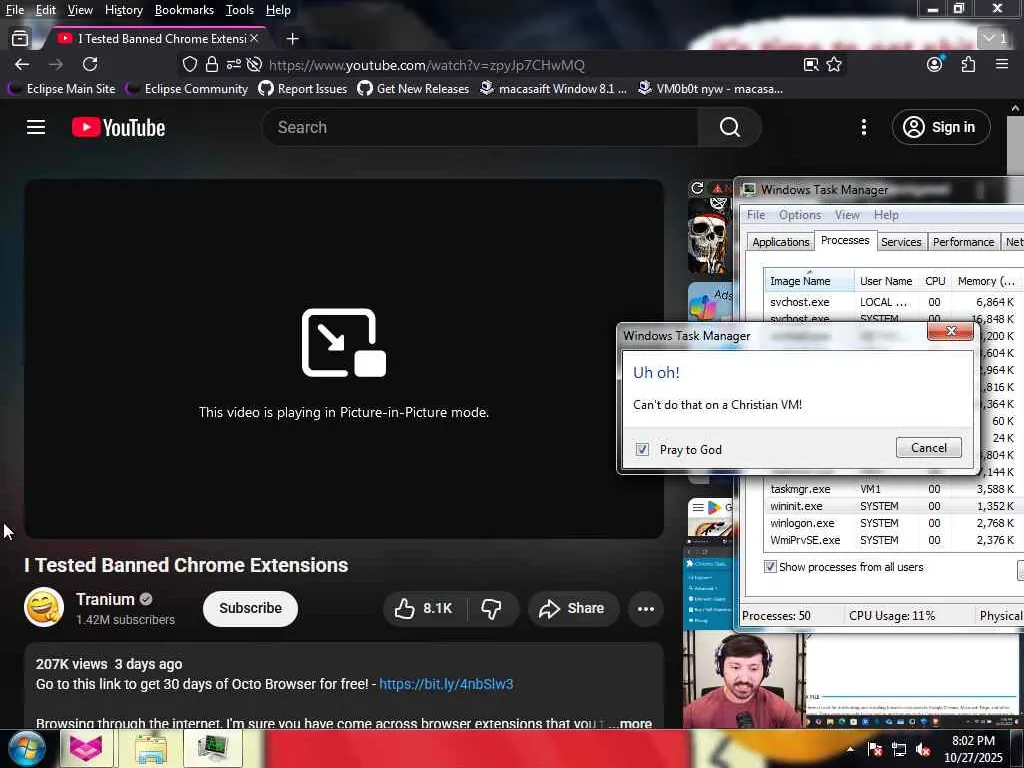The width and height of the screenshot is (1024, 768).
Task: Open more actions ellipsis below video
Action: click(x=645, y=609)
